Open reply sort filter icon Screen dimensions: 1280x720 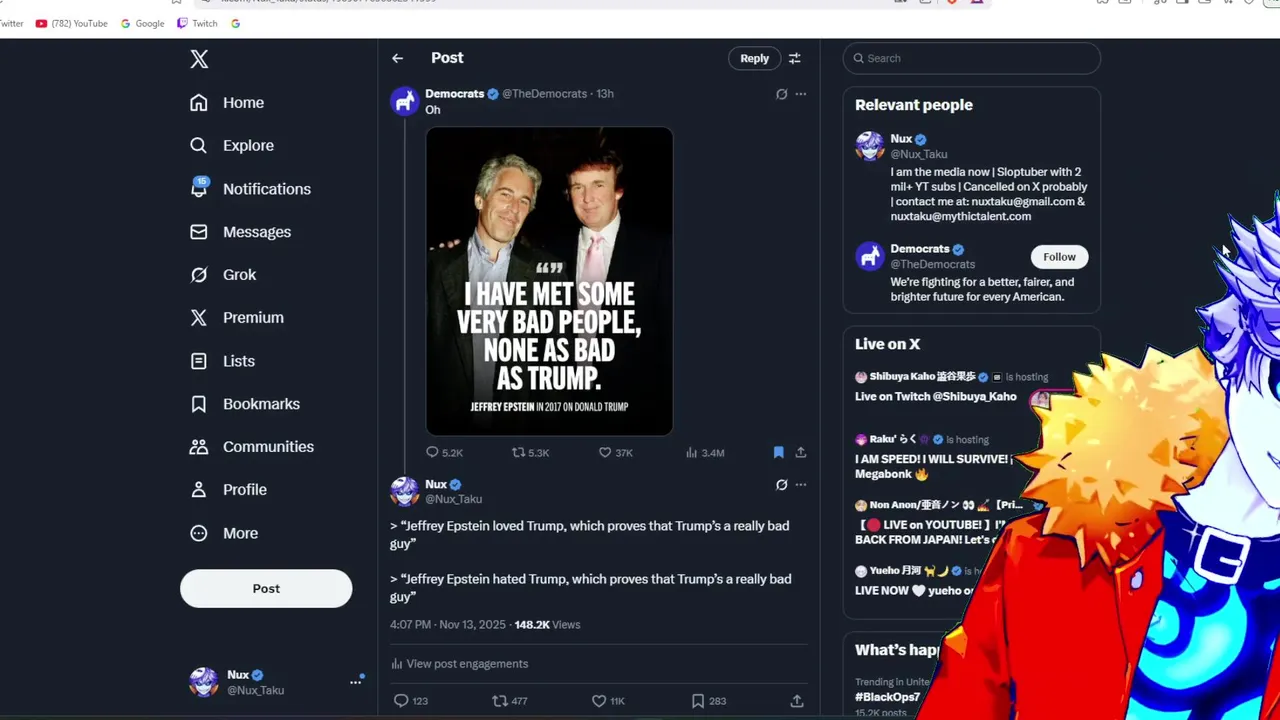pyautogui.click(x=795, y=59)
